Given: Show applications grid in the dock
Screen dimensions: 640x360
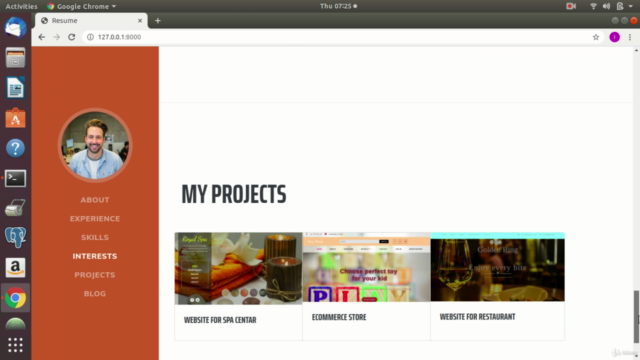Looking at the screenshot, I should (16, 345).
